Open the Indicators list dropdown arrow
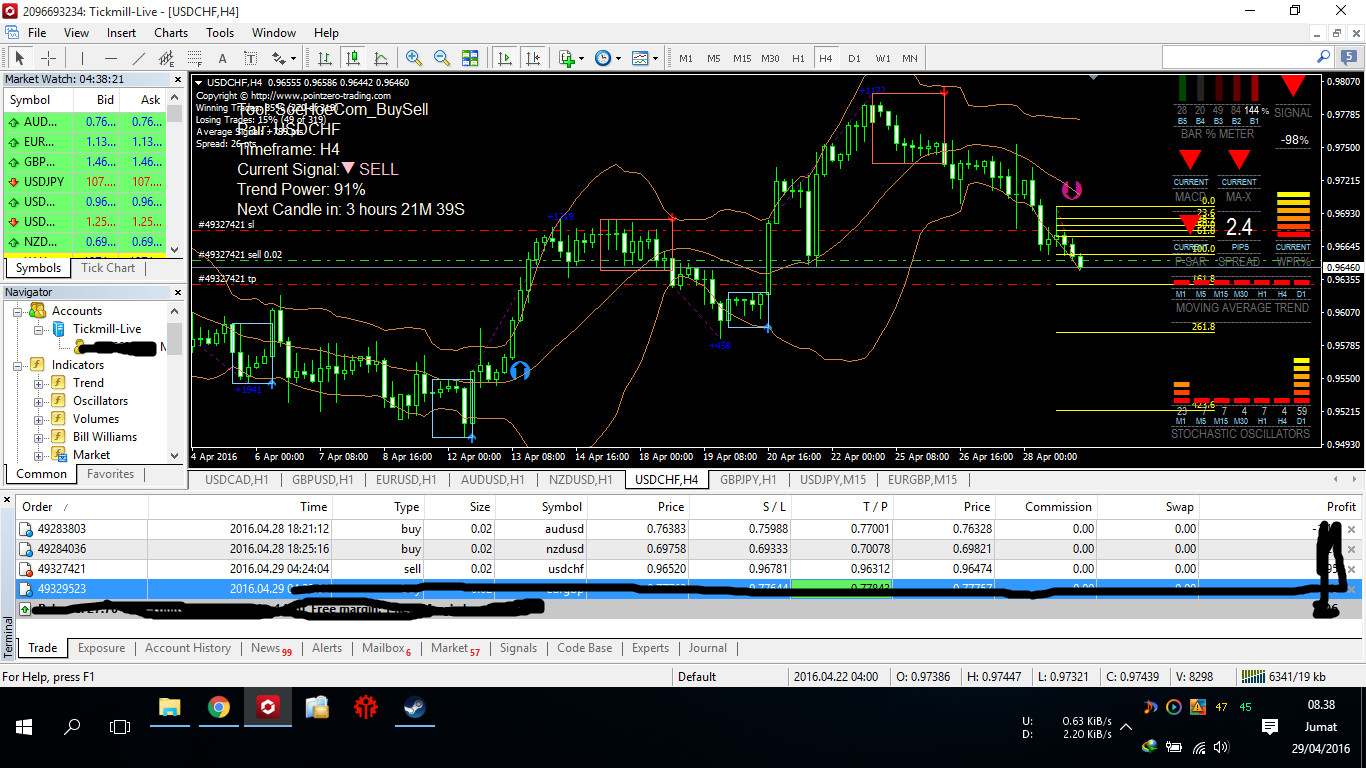Image resolution: width=1366 pixels, height=768 pixels. coord(581,58)
